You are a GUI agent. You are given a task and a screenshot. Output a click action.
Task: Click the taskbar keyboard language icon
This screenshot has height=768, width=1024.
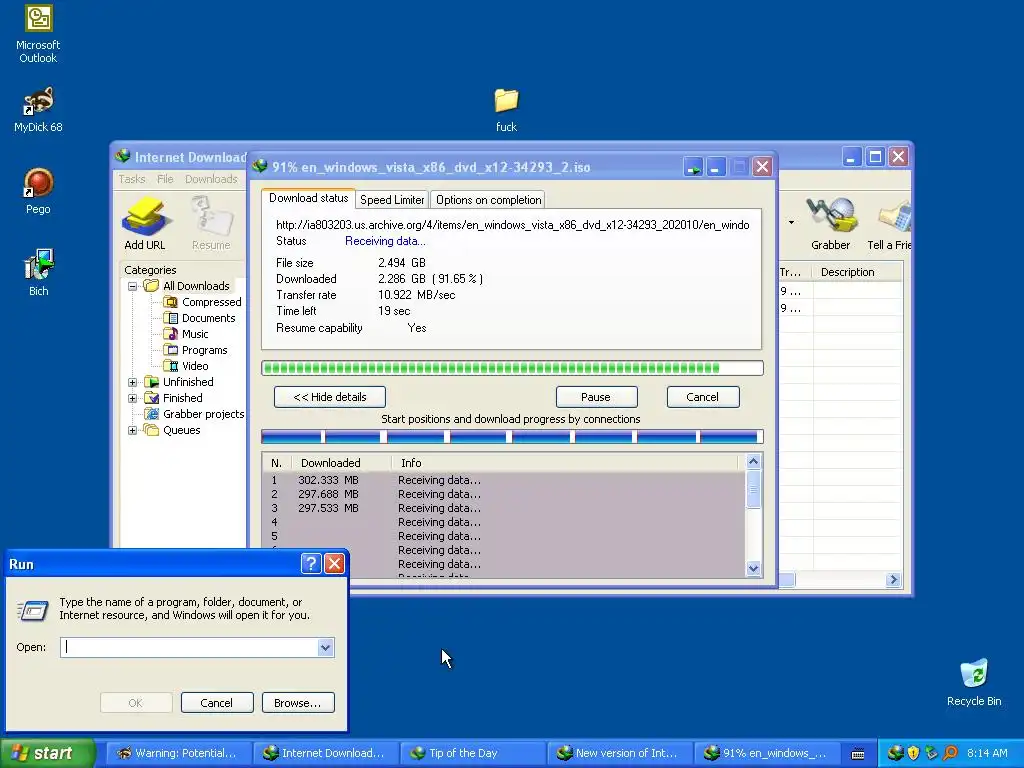pyautogui.click(x=859, y=754)
